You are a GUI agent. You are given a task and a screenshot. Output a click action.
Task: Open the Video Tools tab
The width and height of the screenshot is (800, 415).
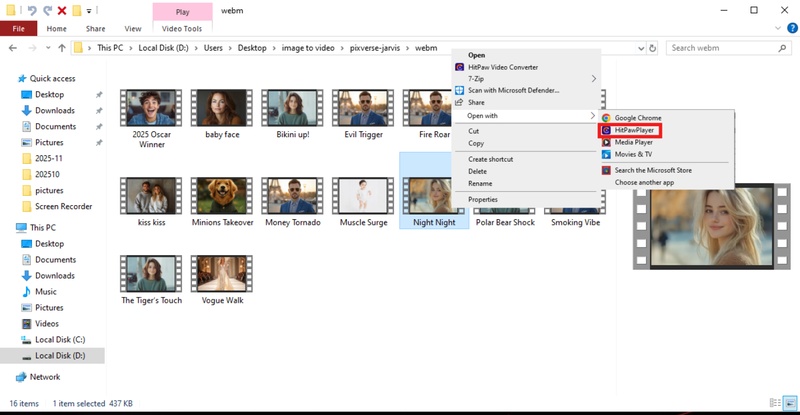(x=182, y=29)
